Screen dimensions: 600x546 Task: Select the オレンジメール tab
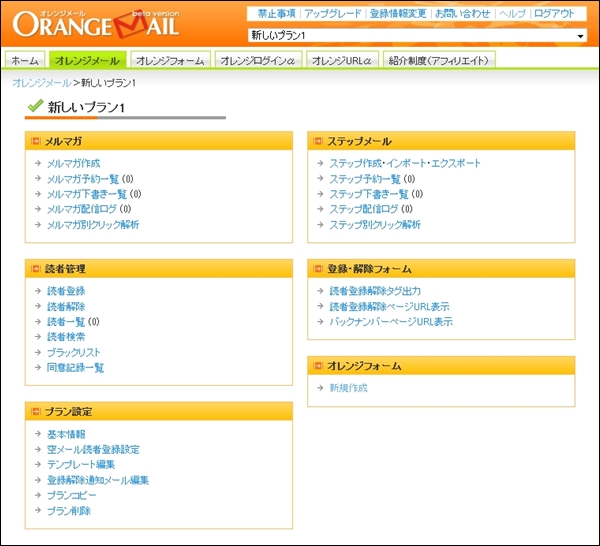pos(88,60)
